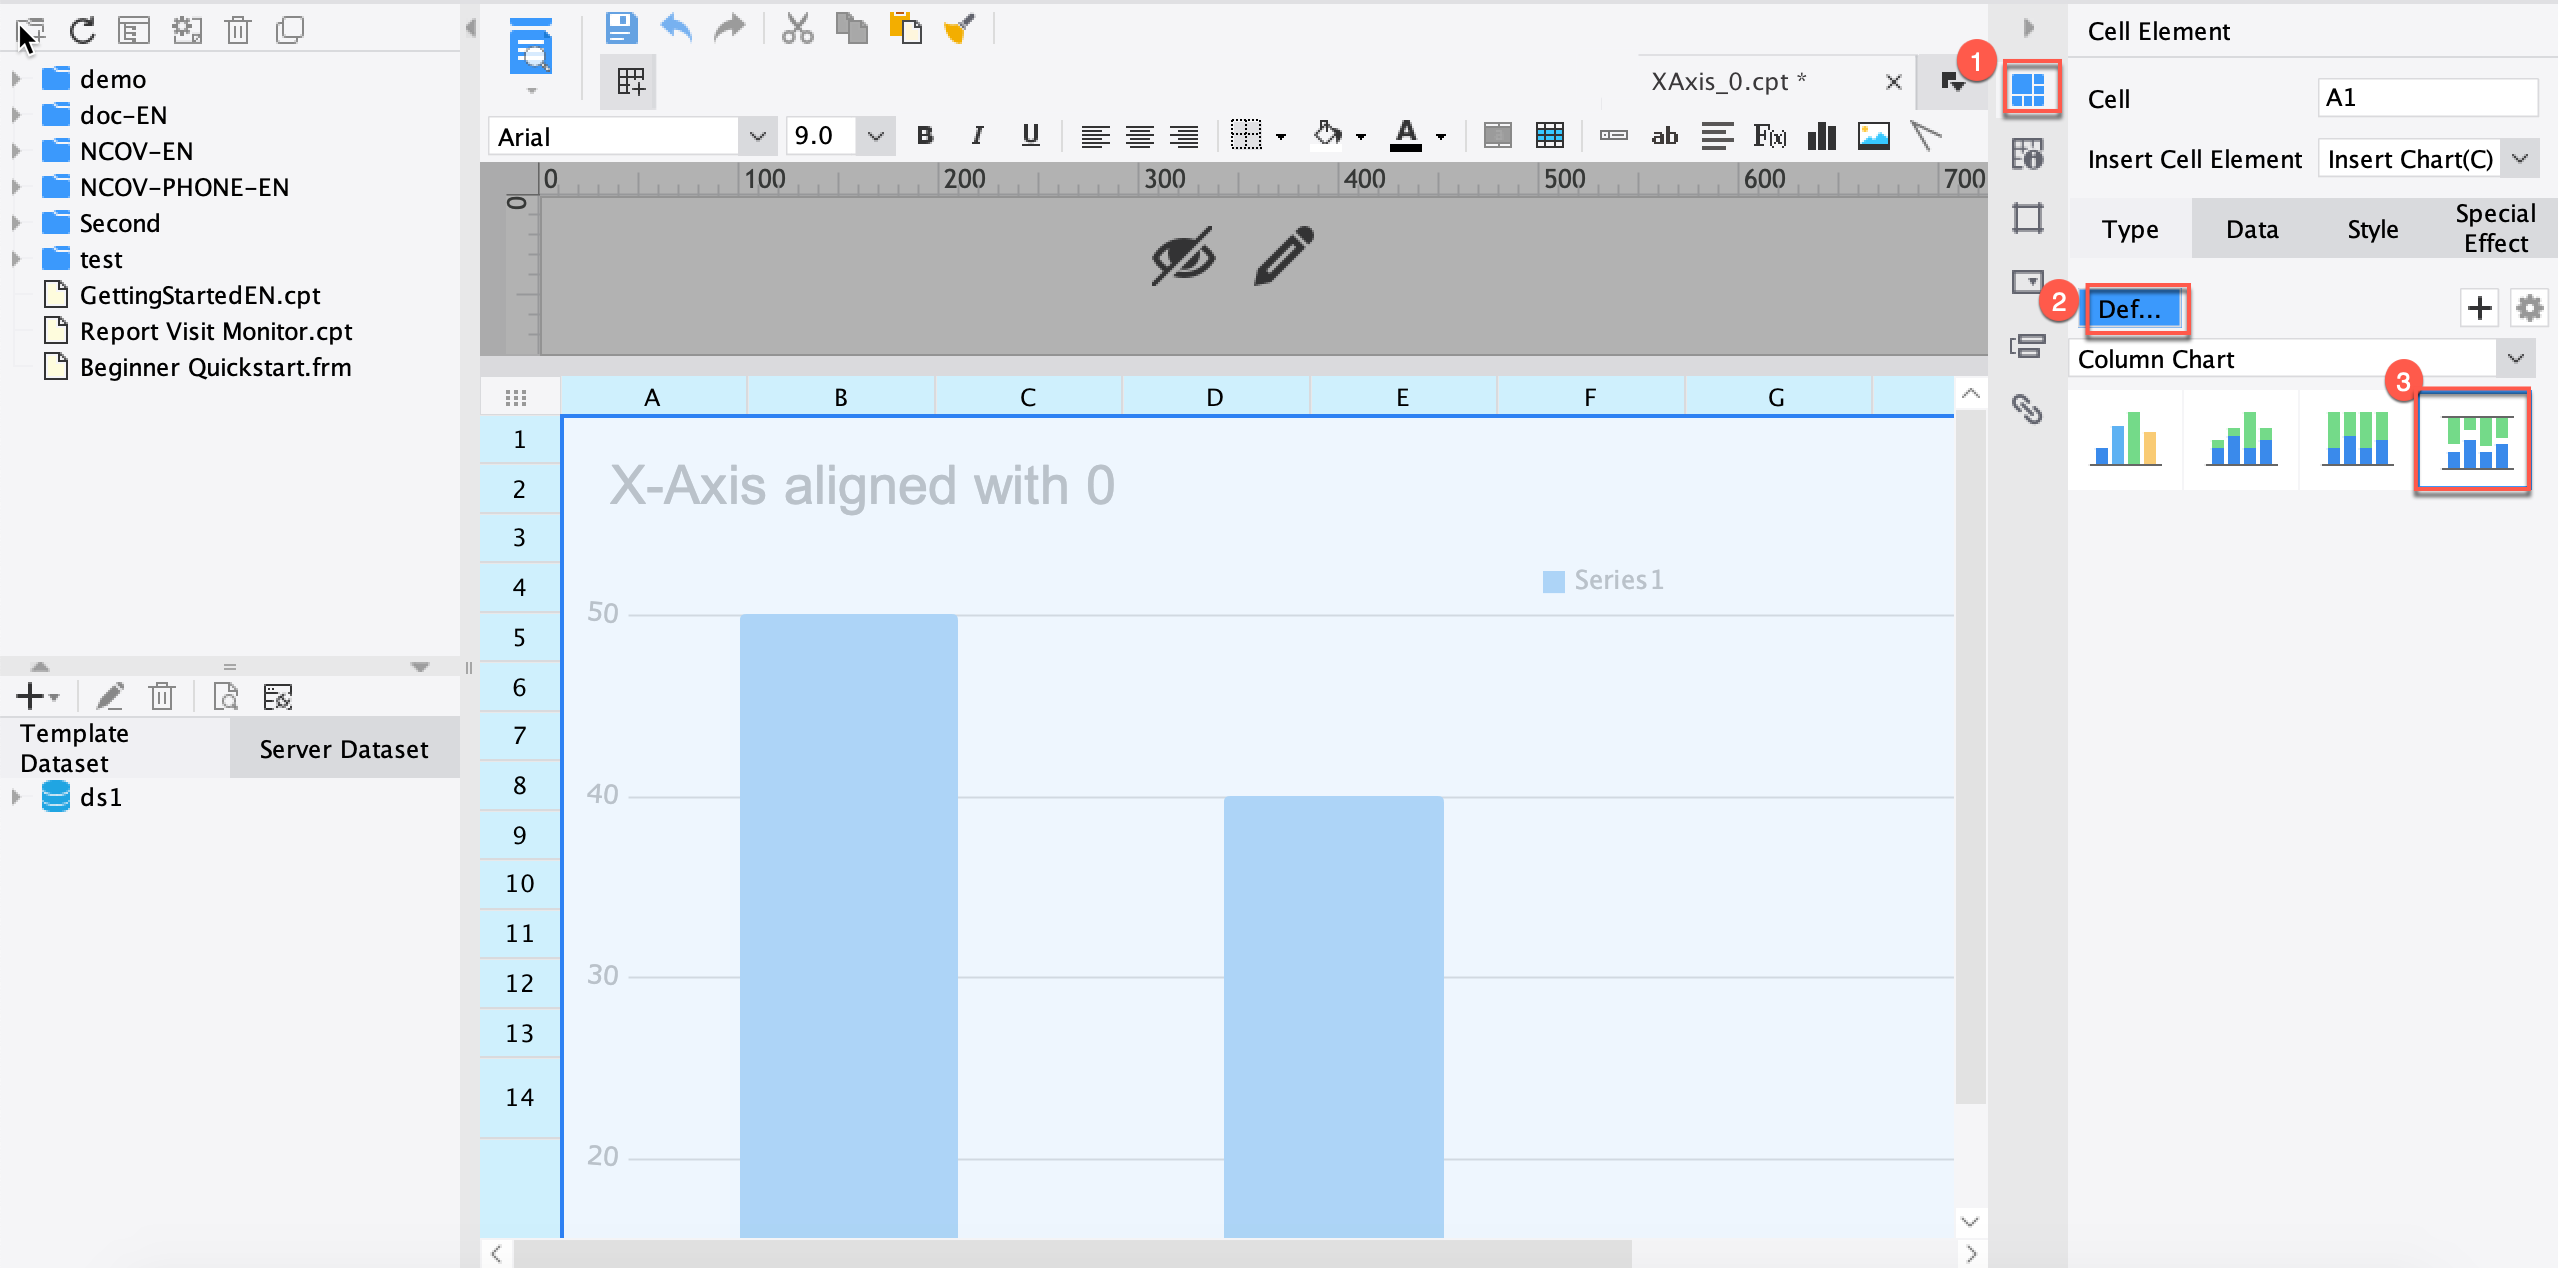Viewport: 2558px width, 1268px height.
Task: Toggle bold formatting
Action: pyautogui.click(x=925, y=136)
